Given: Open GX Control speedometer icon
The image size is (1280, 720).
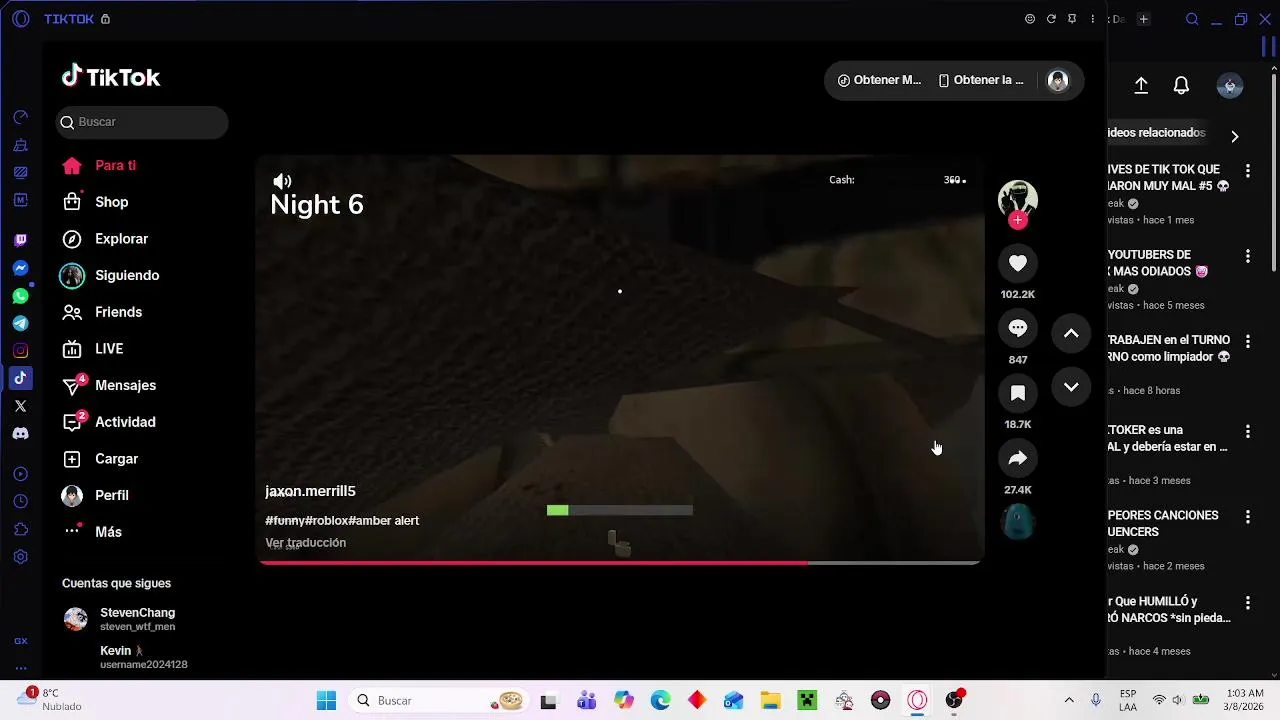Looking at the screenshot, I should [21, 118].
